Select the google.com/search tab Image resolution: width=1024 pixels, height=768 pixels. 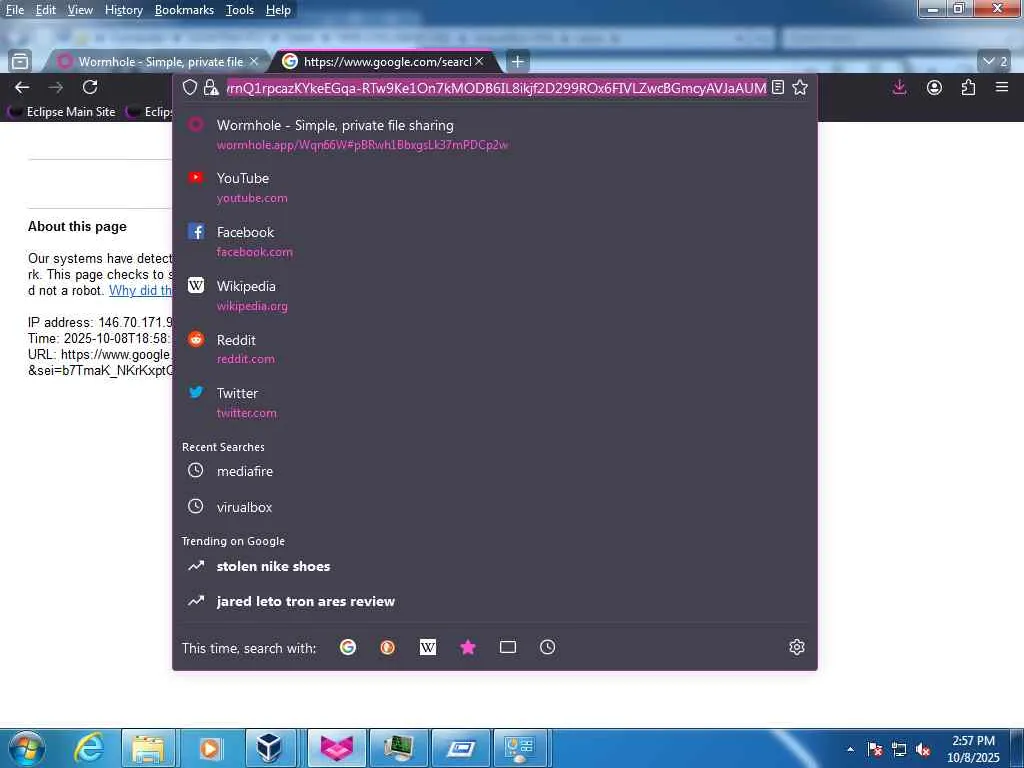(385, 61)
